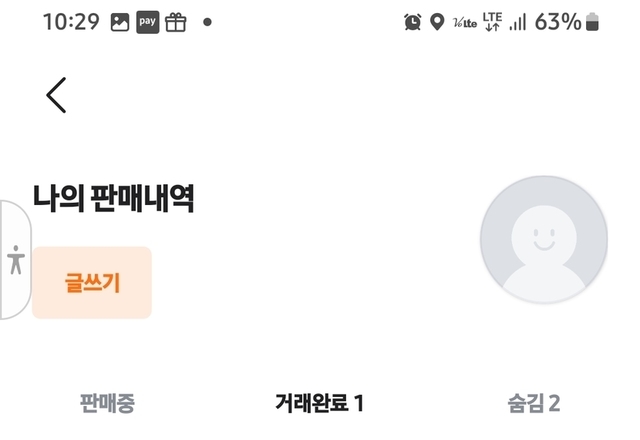Tap the profile avatar picture
This screenshot has width=640, height=440.
(x=543, y=241)
